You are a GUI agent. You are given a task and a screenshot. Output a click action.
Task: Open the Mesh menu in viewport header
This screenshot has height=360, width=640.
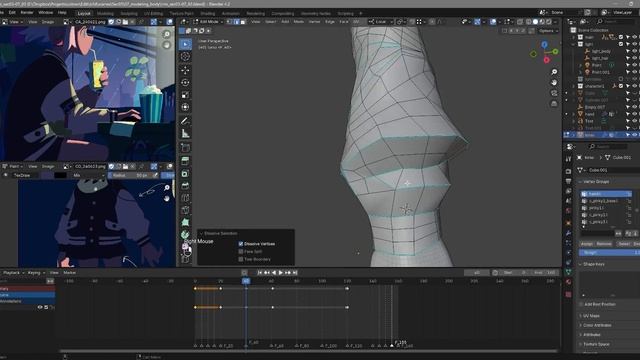click(299, 22)
